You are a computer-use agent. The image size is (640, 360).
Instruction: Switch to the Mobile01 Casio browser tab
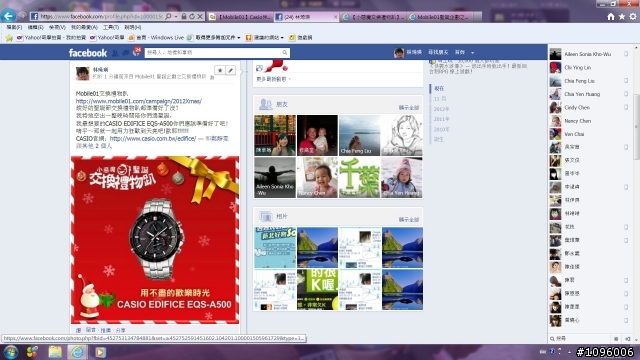tap(239, 17)
